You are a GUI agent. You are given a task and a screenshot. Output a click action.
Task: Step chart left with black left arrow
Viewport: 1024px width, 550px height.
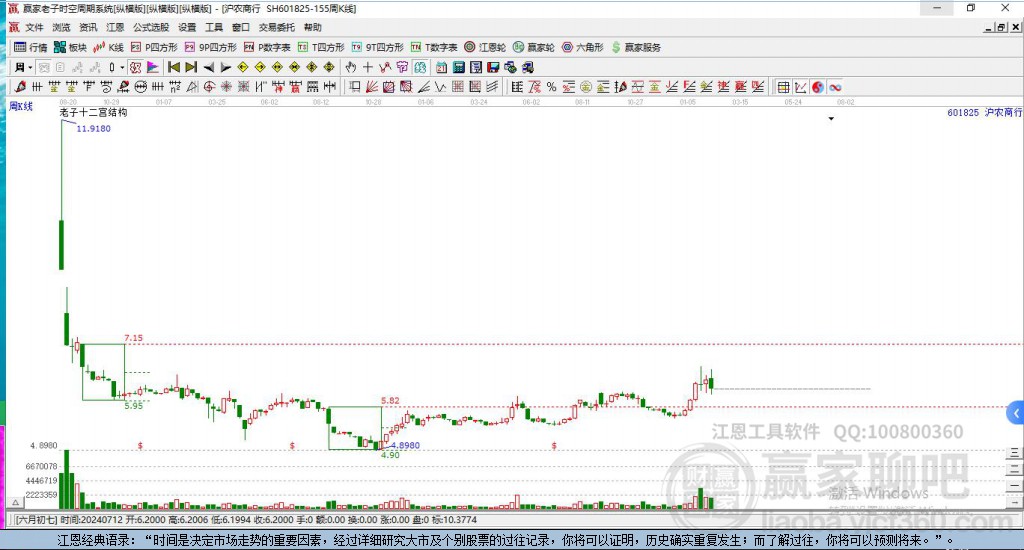(208, 67)
